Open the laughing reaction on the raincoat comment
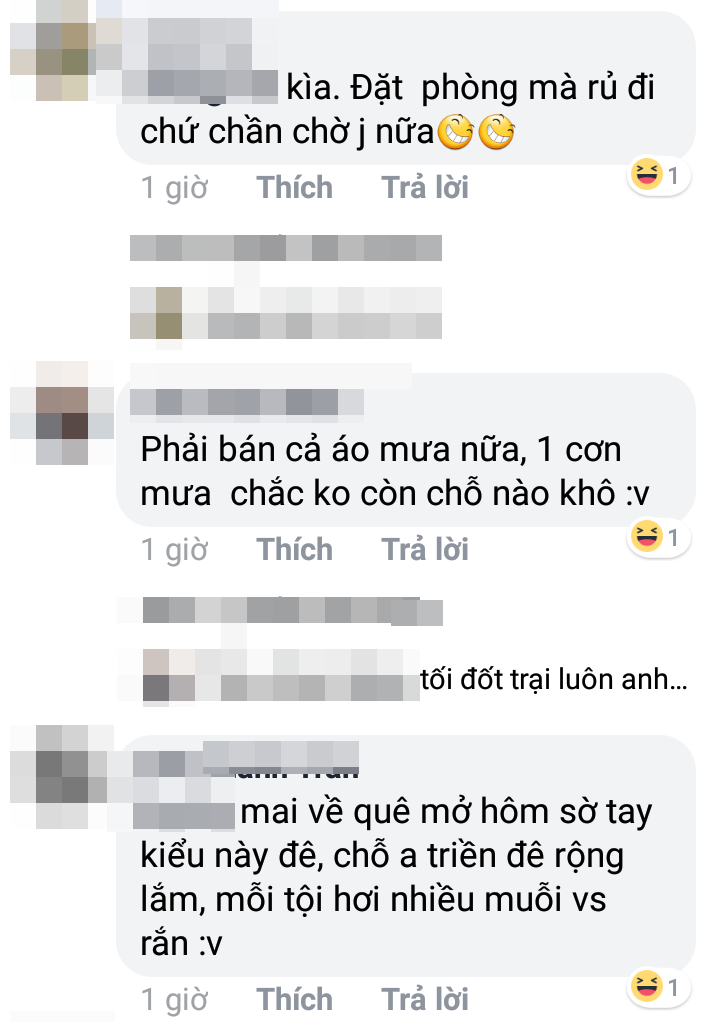720x1022 pixels. tap(658, 537)
